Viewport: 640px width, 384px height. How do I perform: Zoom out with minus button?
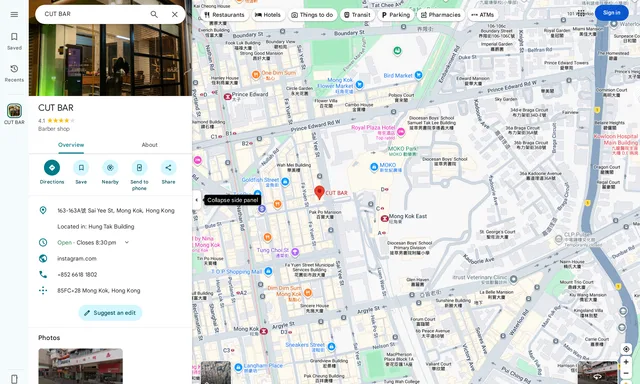(626, 373)
